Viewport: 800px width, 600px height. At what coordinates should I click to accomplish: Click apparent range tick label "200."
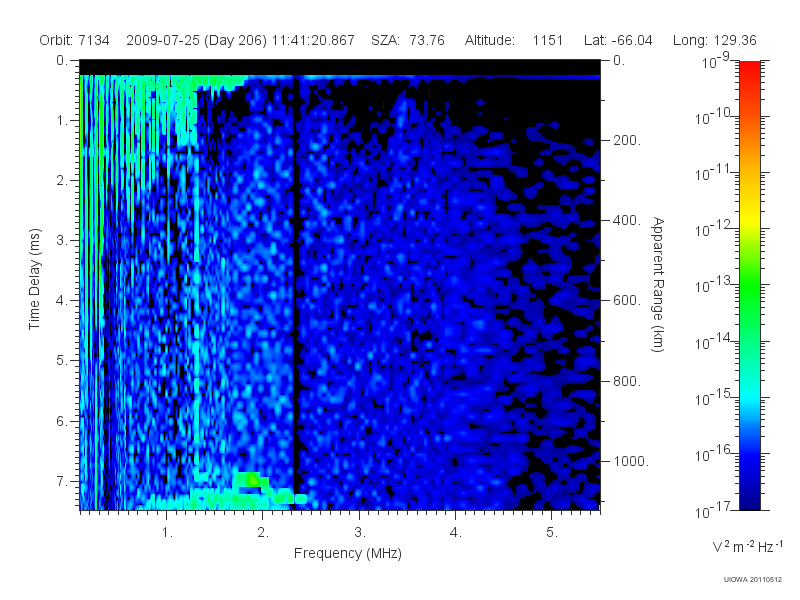pos(627,140)
